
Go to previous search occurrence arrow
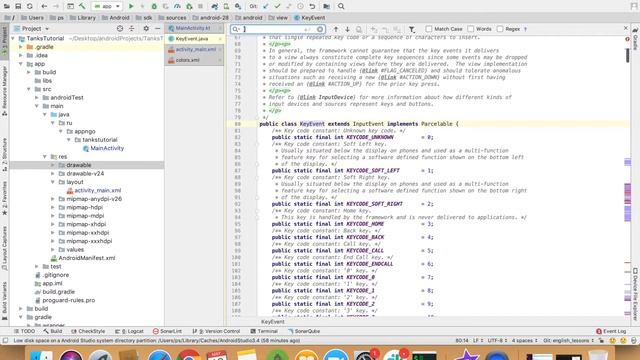pos(336,29)
